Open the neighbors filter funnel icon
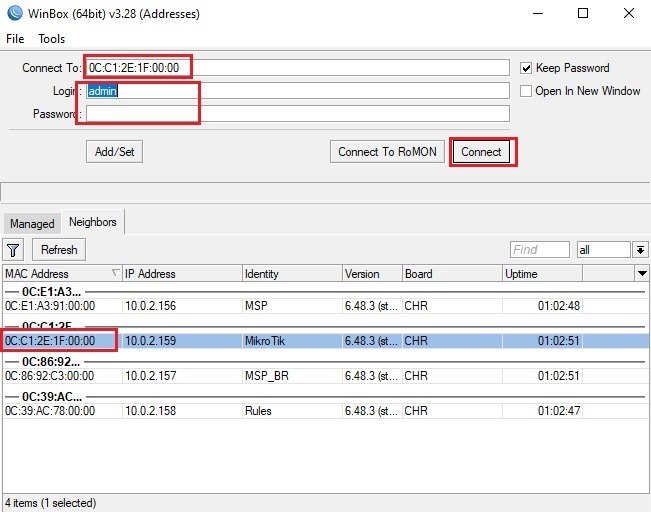 tap(13, 250)
